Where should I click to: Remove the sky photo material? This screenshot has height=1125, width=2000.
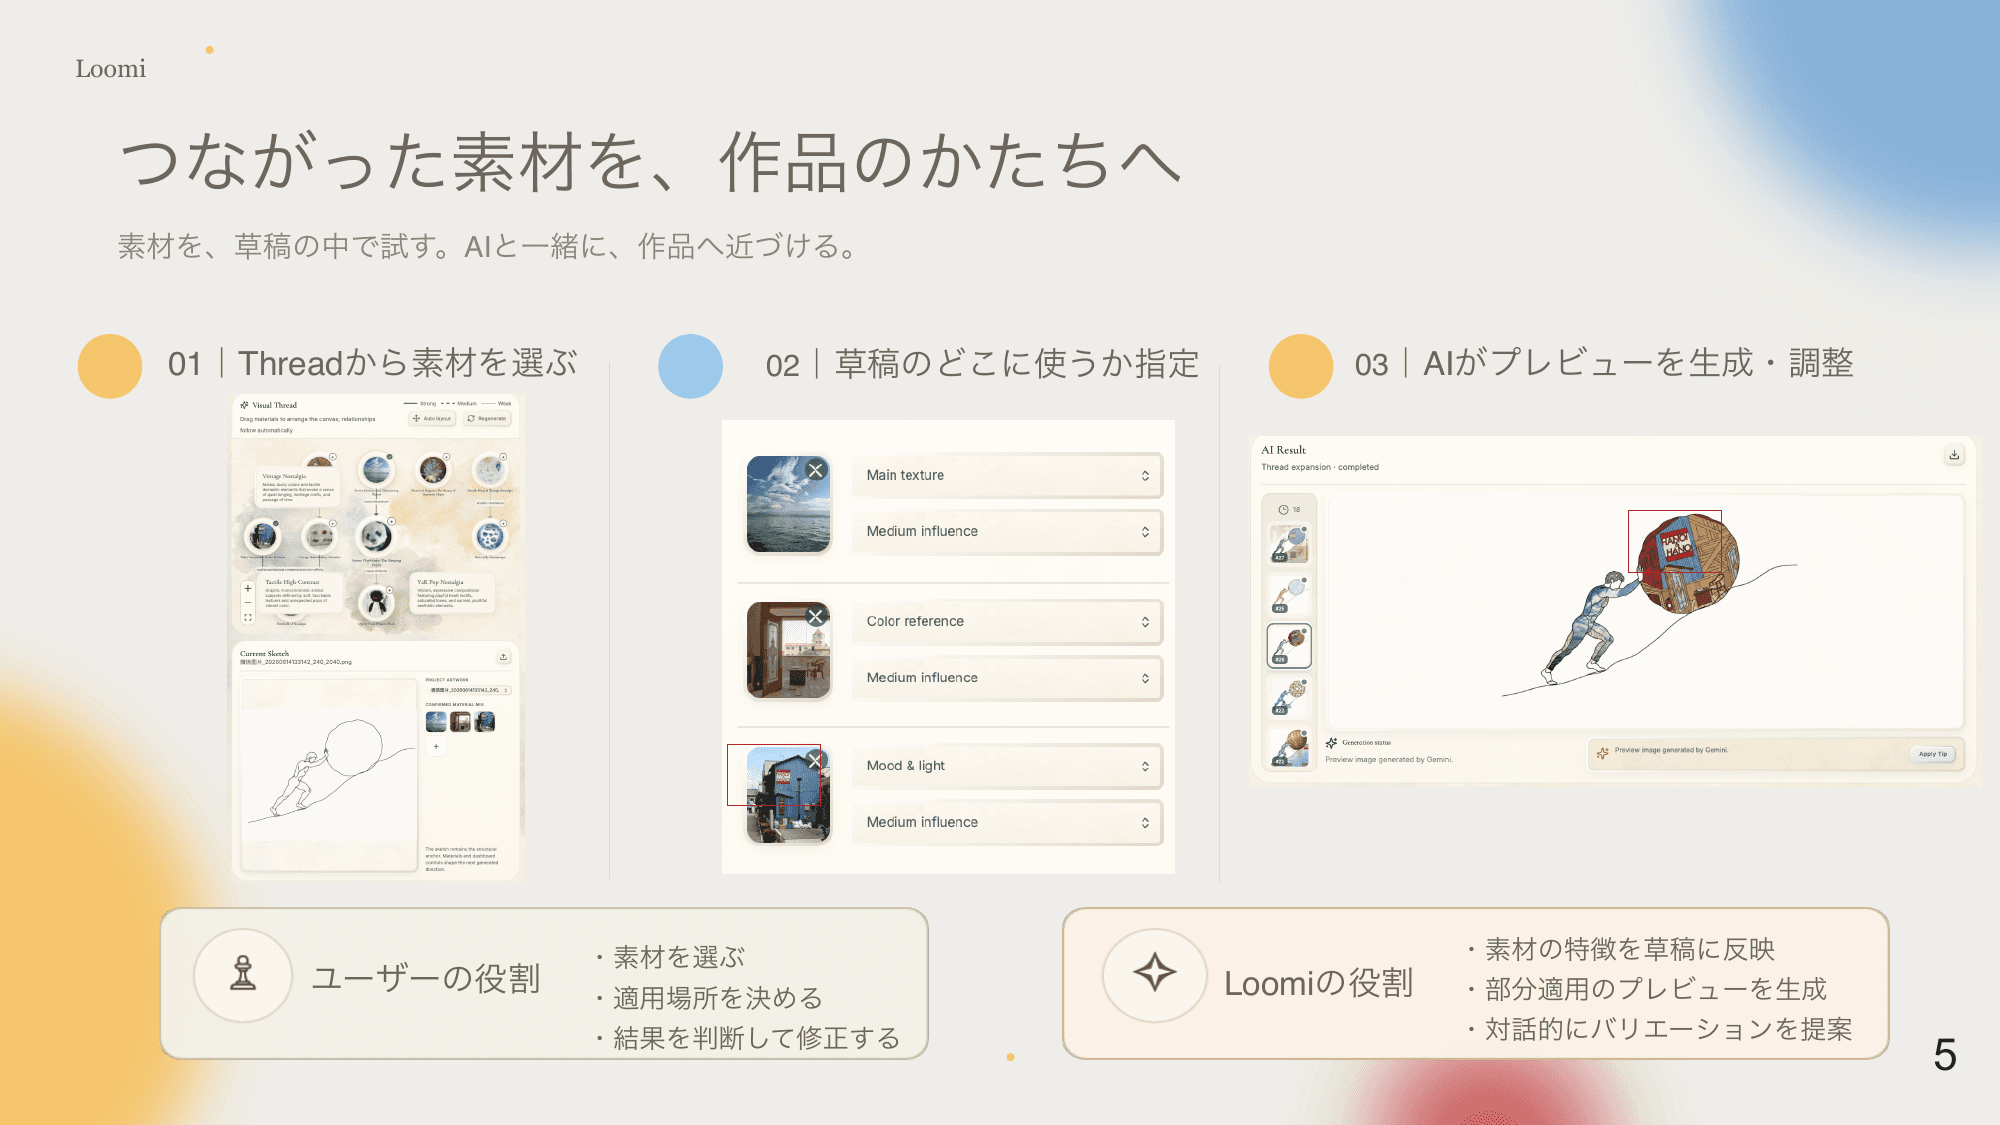pos(816,470)
